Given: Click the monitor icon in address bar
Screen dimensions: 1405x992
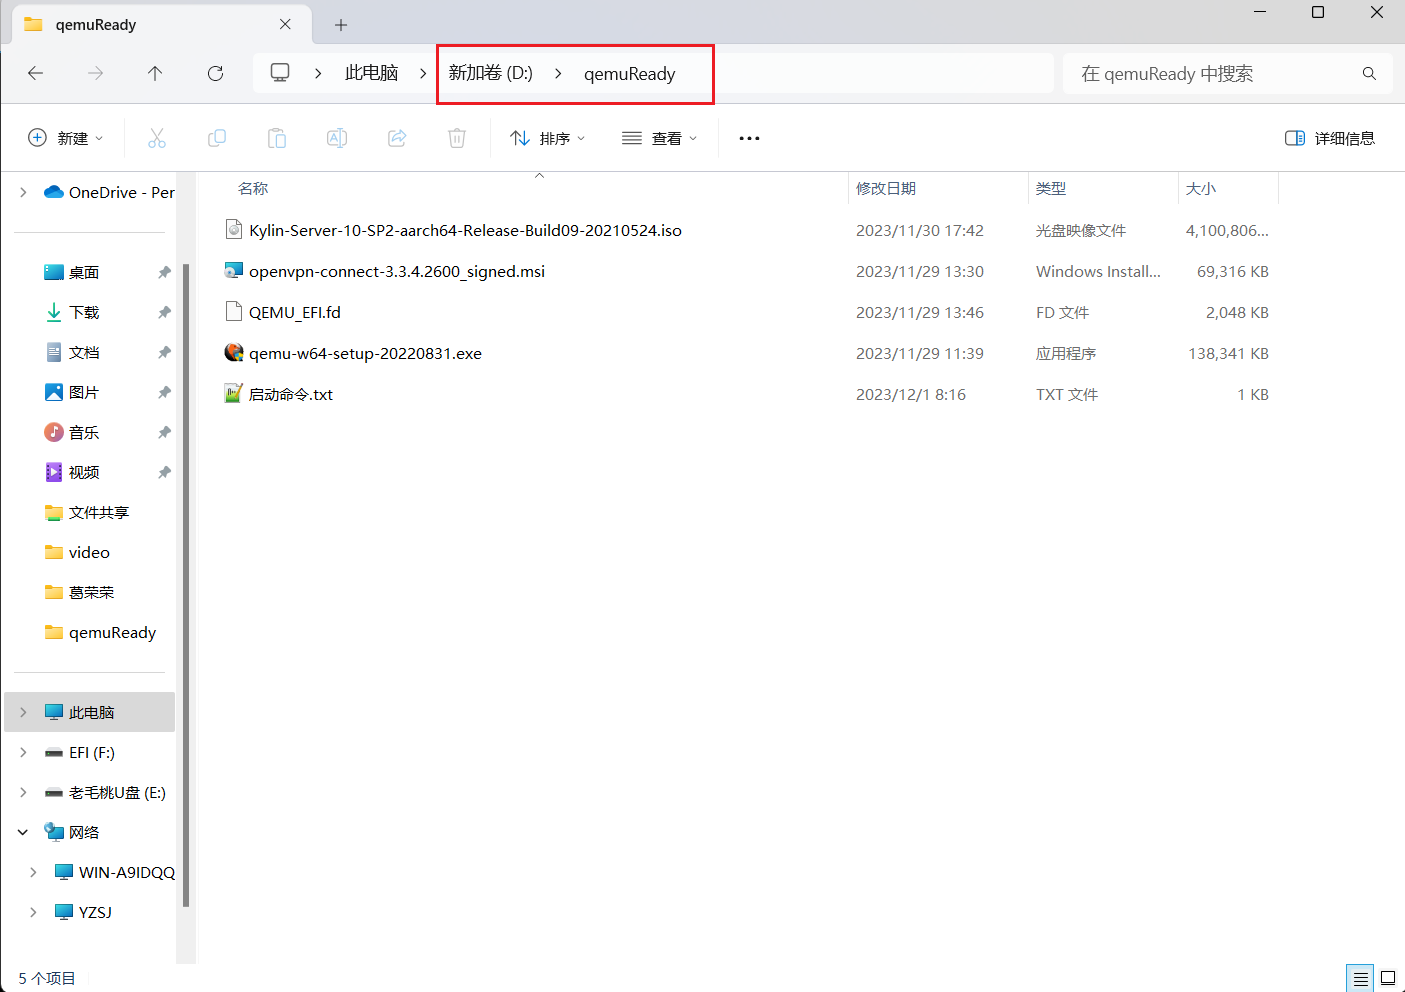Looking at the screenshot, I should (280, 73).
